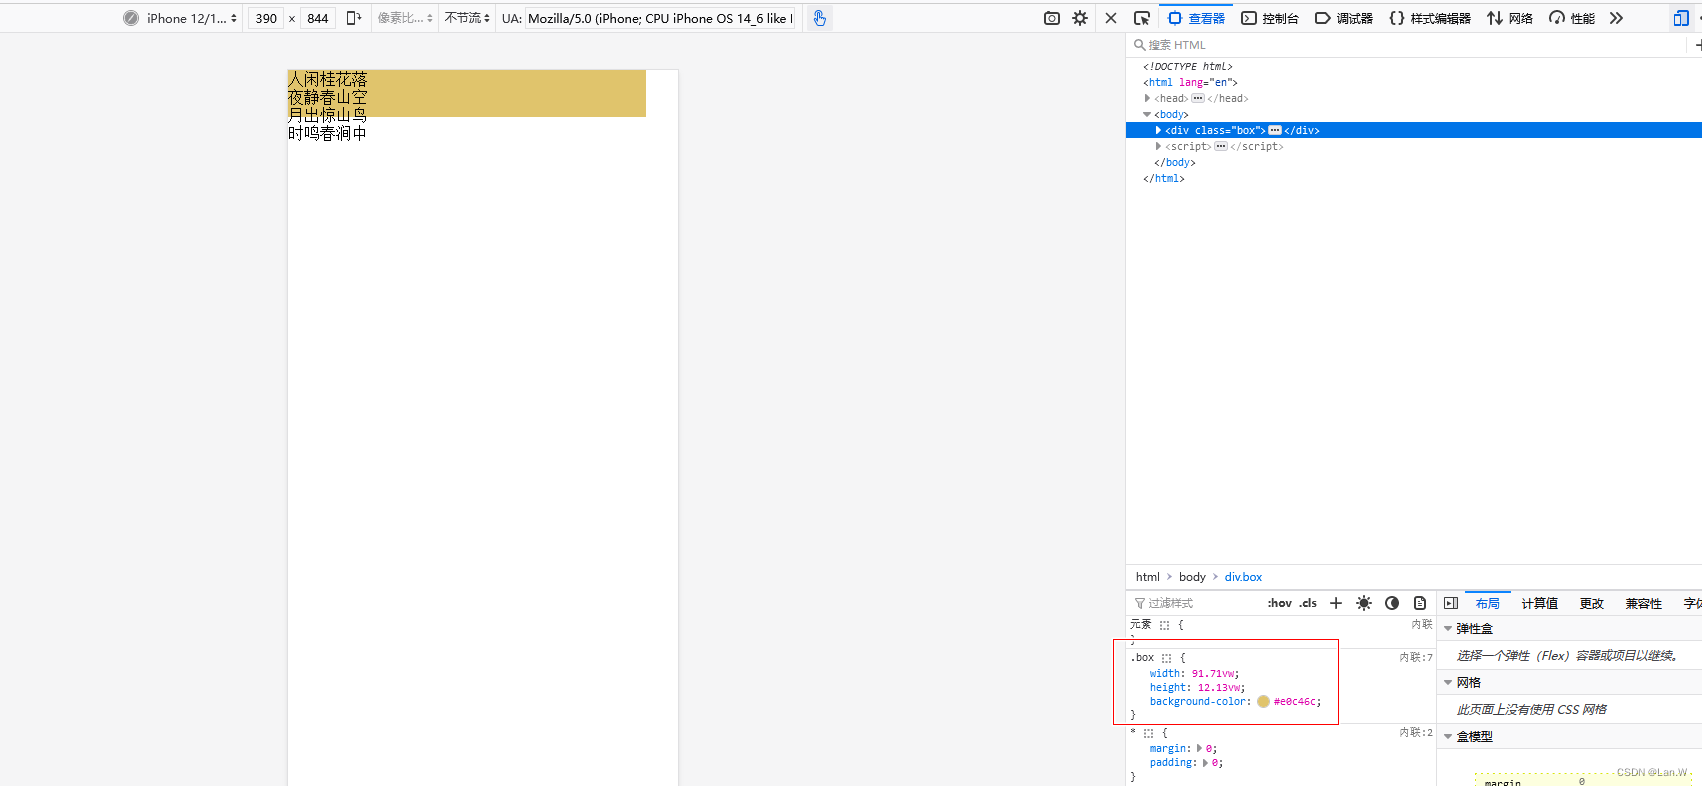Select the 兼容性 compatibility sidebar tab
Screen dimensions: 1702x786
1643,603
